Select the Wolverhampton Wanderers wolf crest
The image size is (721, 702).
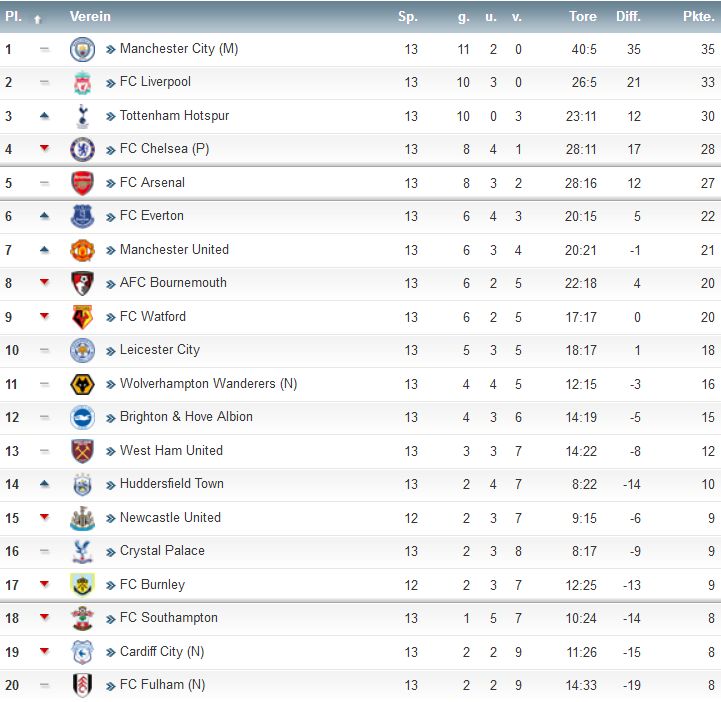pos(82,384)
